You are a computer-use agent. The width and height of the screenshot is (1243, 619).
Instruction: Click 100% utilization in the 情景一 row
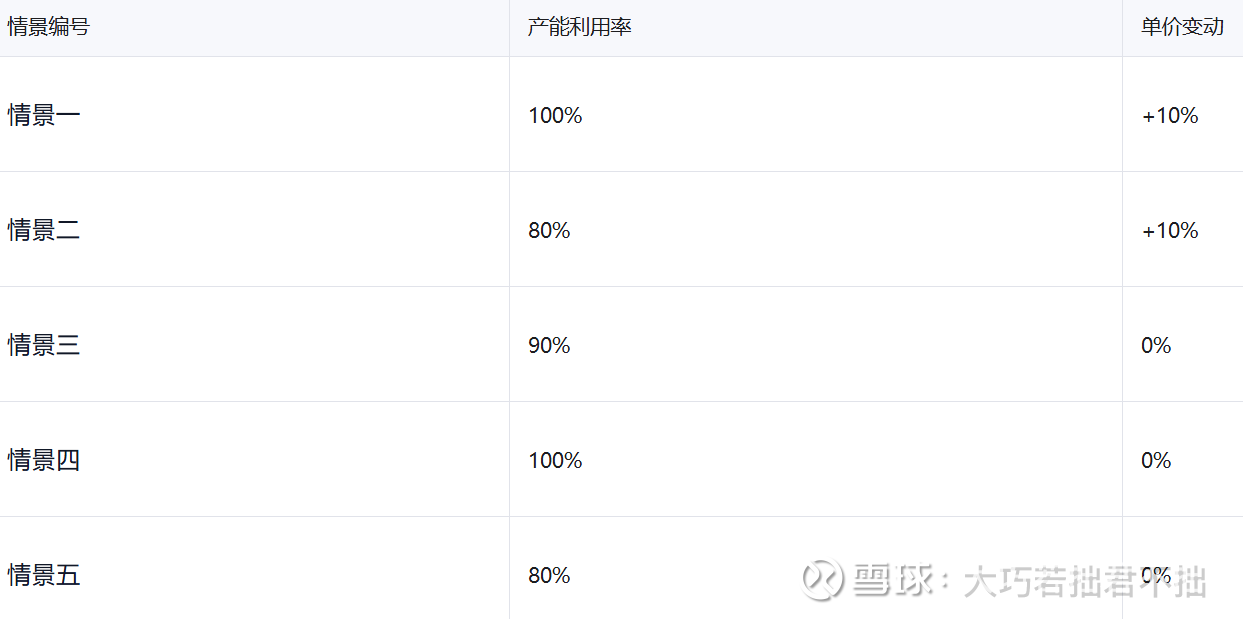coord(555,115)
